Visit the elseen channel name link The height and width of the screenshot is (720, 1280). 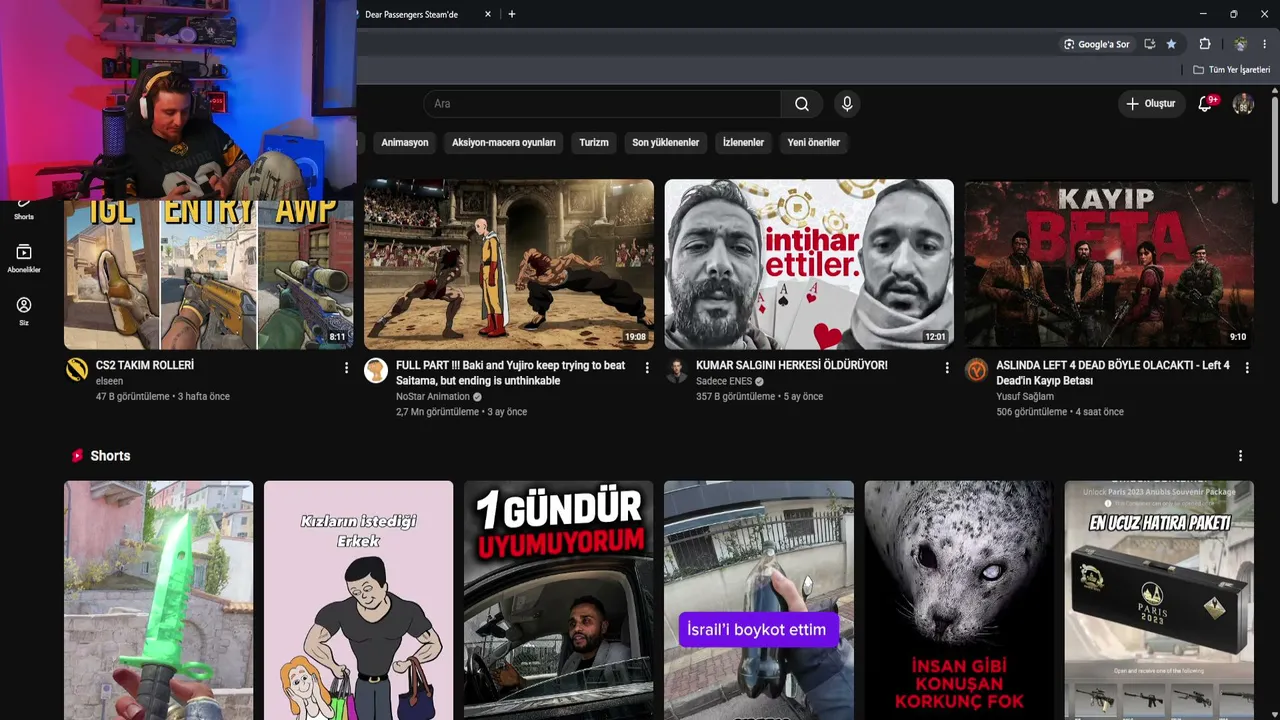(x=110, y=381)
